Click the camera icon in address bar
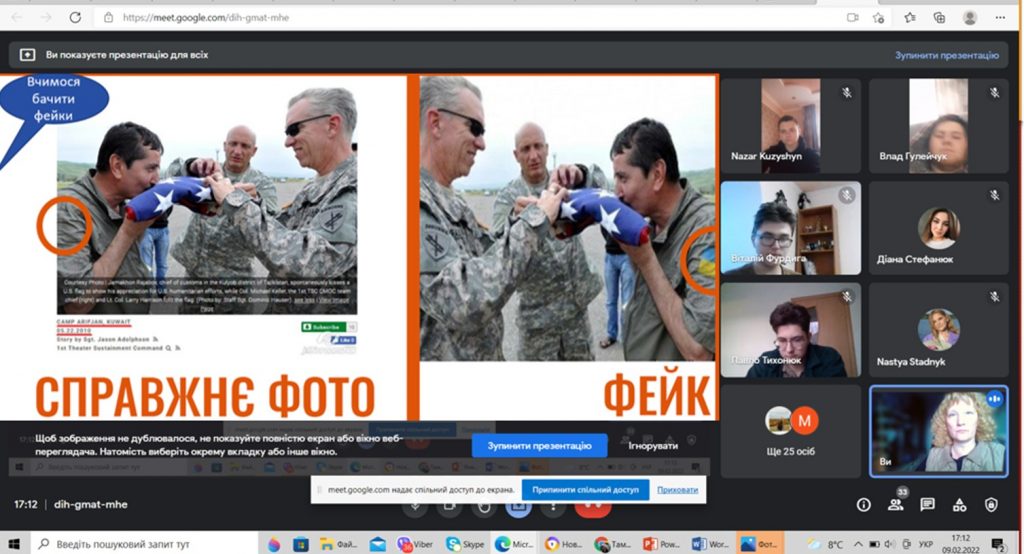Screen dimensions: 1024x554 853,17
